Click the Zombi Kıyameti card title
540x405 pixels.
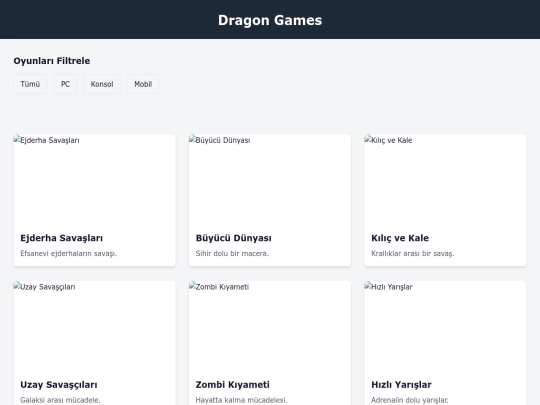point(232,385)
